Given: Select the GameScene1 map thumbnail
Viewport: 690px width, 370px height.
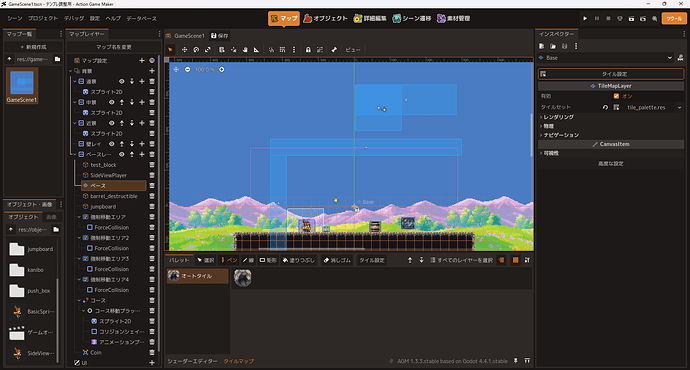Looking at the screenshot, I should (x=22, y=85).
